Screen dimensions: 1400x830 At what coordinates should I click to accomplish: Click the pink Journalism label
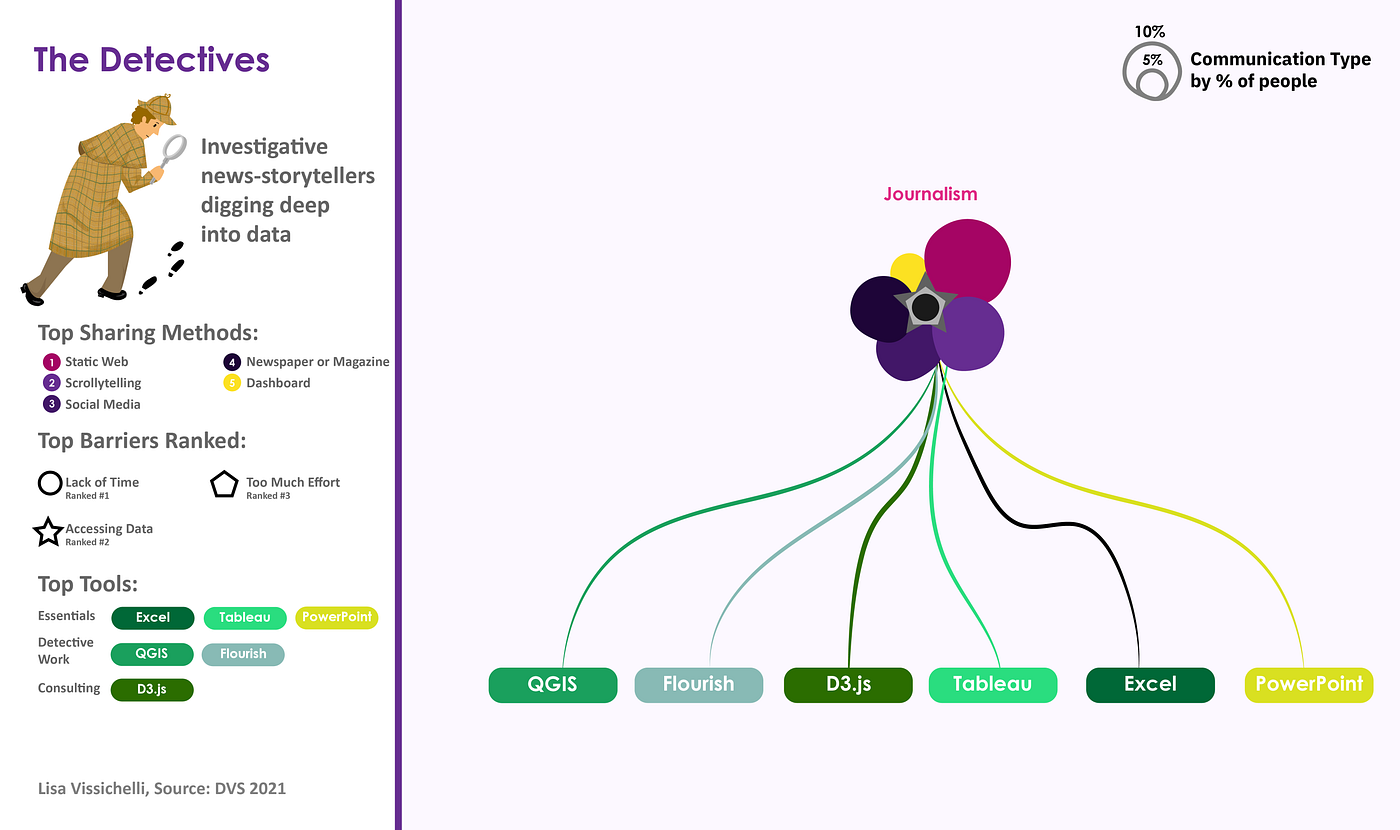pyautogui.click(x=930, y=194)
